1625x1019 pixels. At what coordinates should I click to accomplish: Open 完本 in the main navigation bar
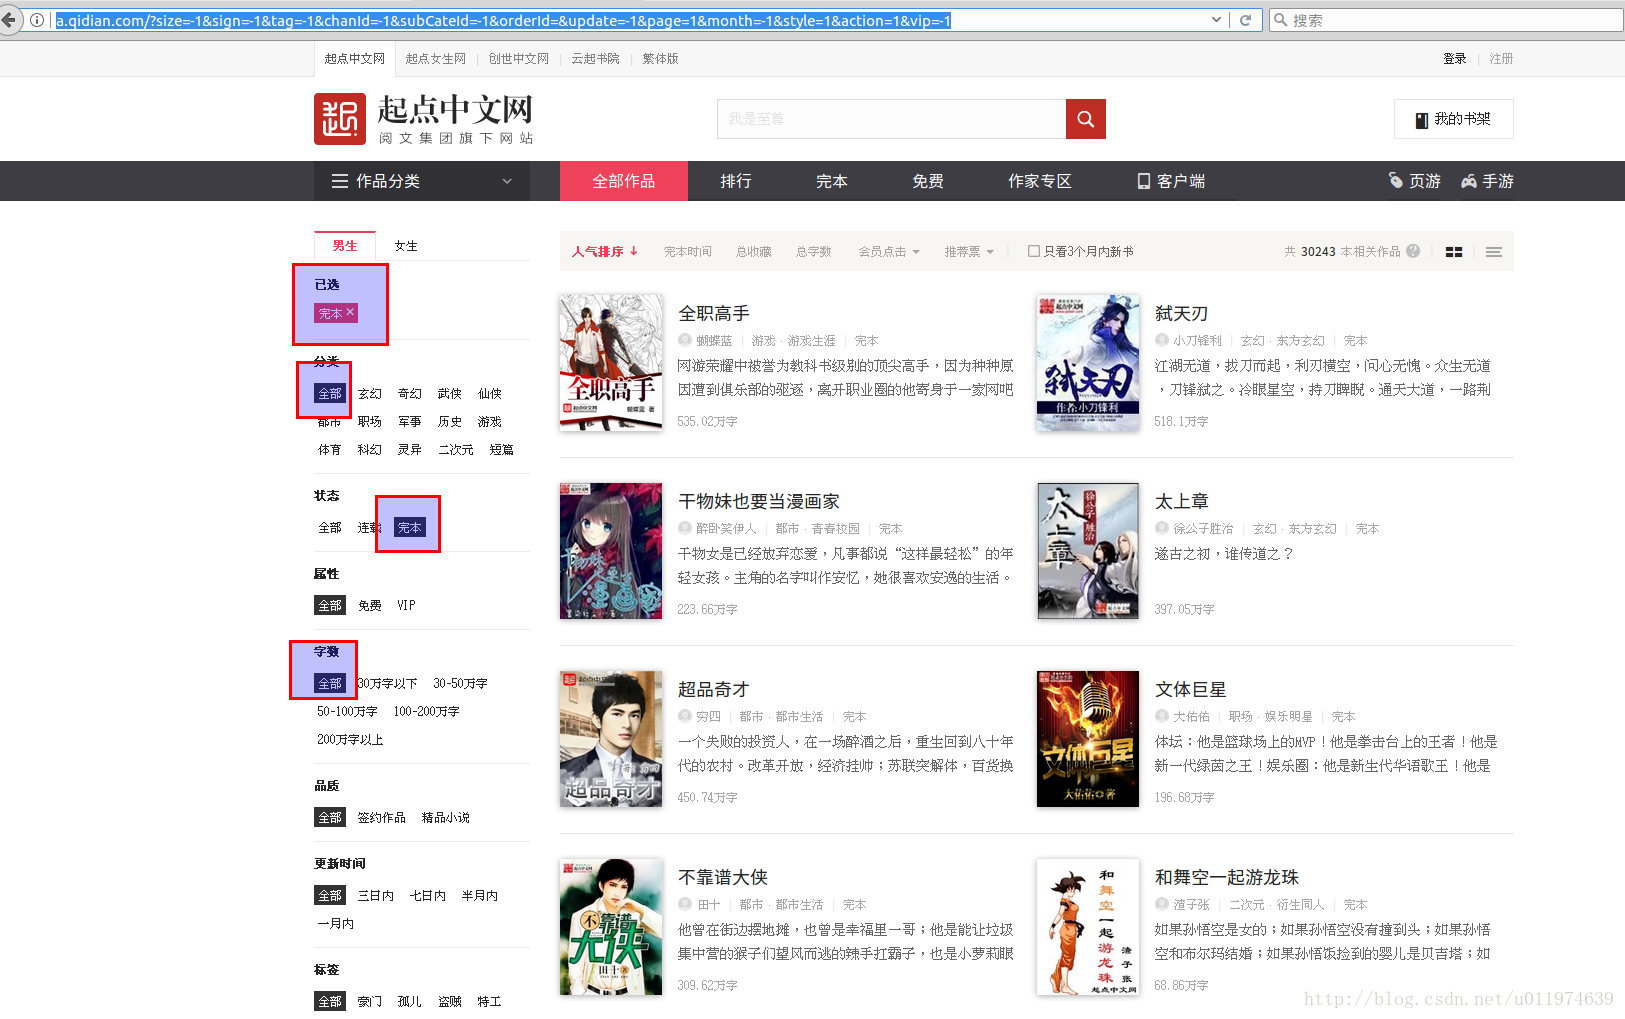pos(832,181)
